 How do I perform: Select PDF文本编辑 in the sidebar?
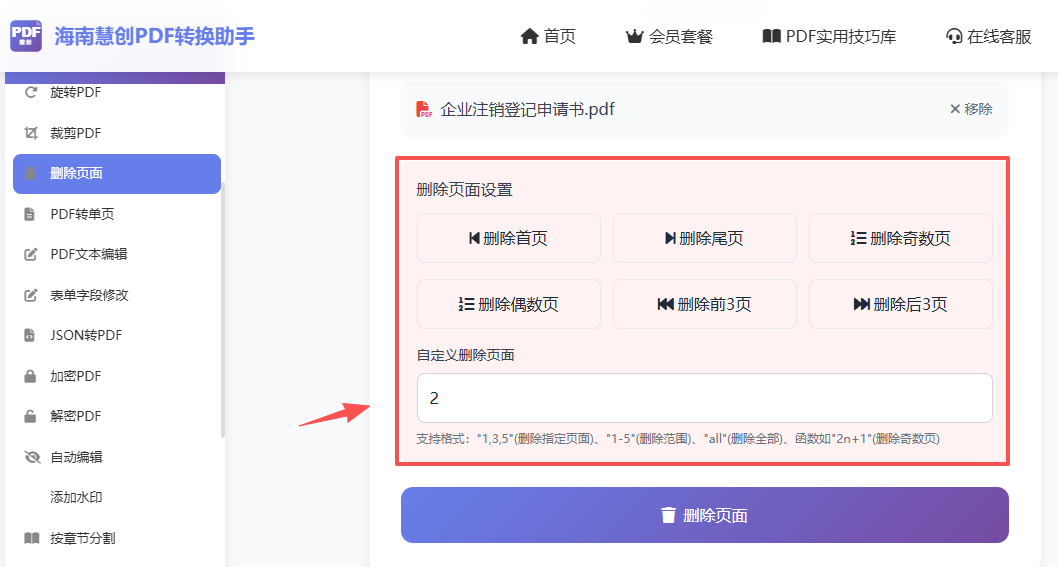117,254
